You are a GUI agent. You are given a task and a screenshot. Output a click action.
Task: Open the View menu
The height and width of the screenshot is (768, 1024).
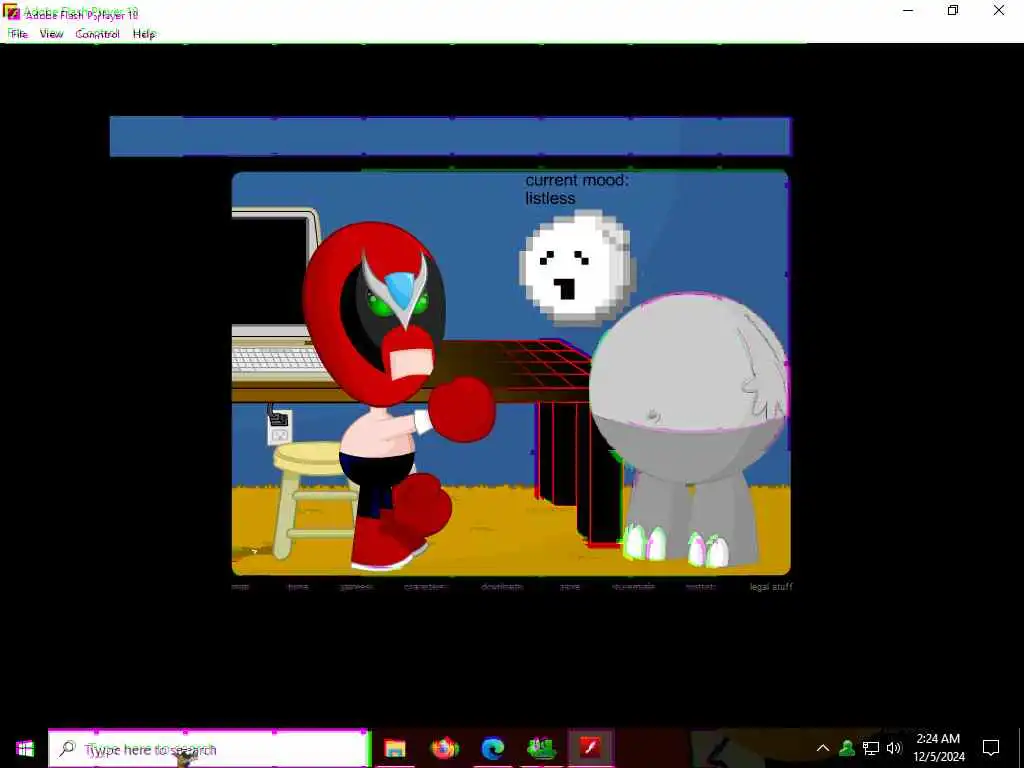51,34
